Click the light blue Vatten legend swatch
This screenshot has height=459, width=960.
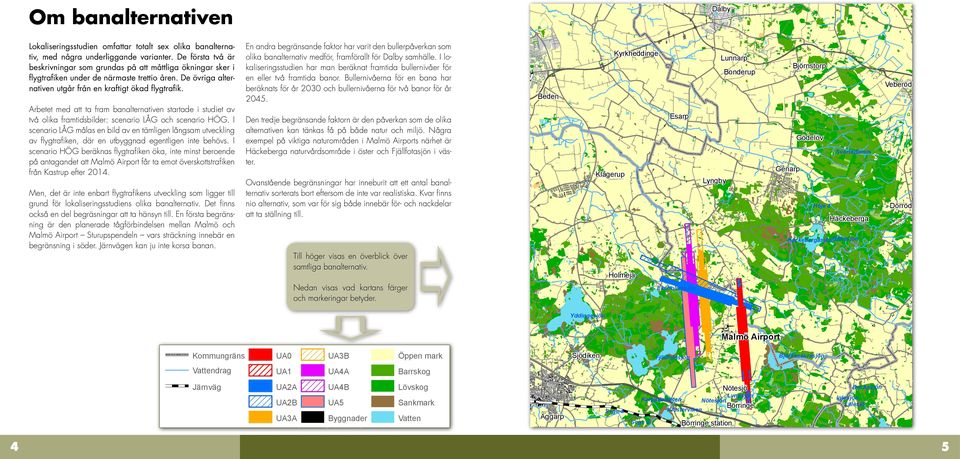[383, 418]
